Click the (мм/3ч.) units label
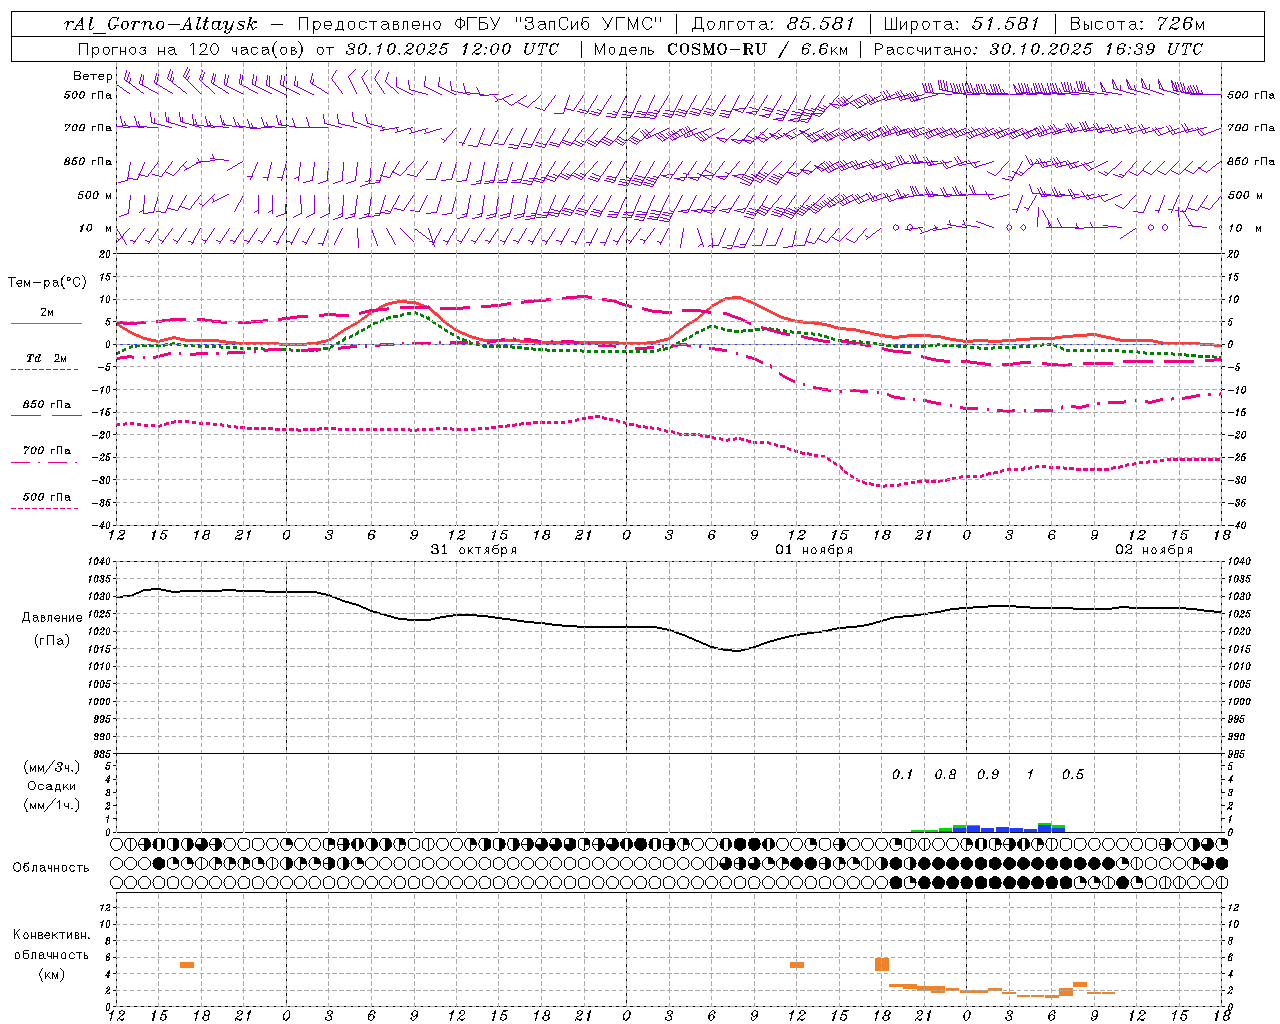Image resolution: width=1280 pixels, height=1024 pixels. click(52, 767)
